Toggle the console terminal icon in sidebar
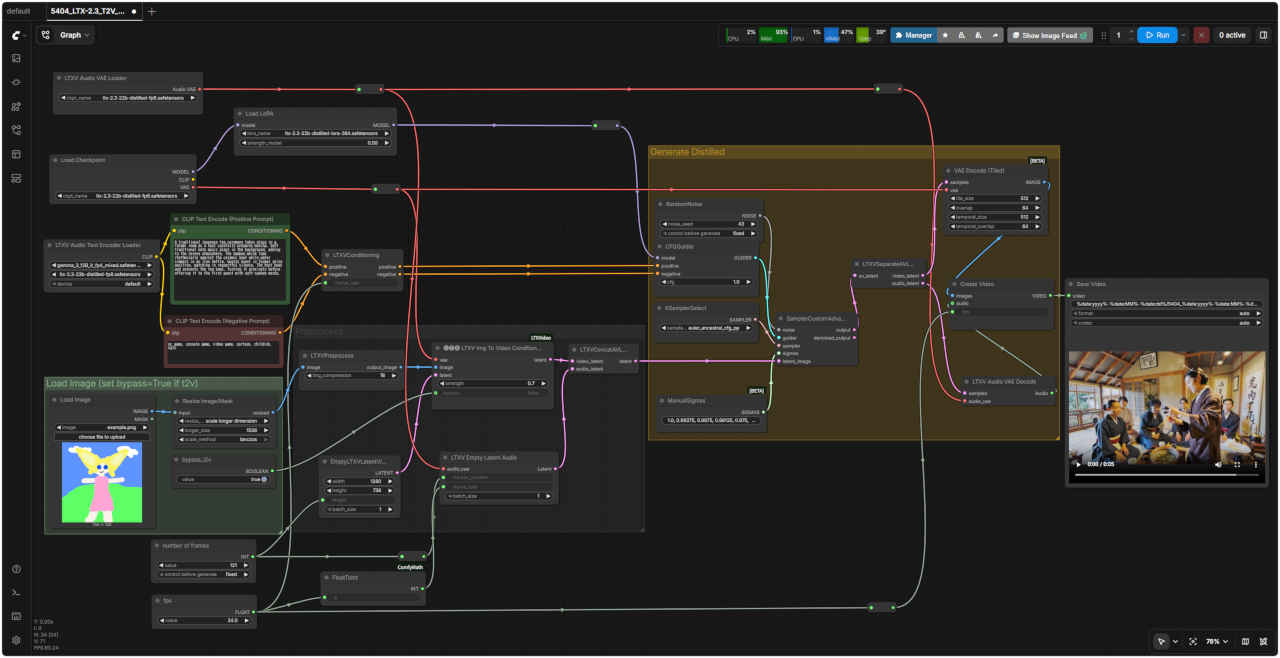 pyautogui.click(x=16, y=593)
